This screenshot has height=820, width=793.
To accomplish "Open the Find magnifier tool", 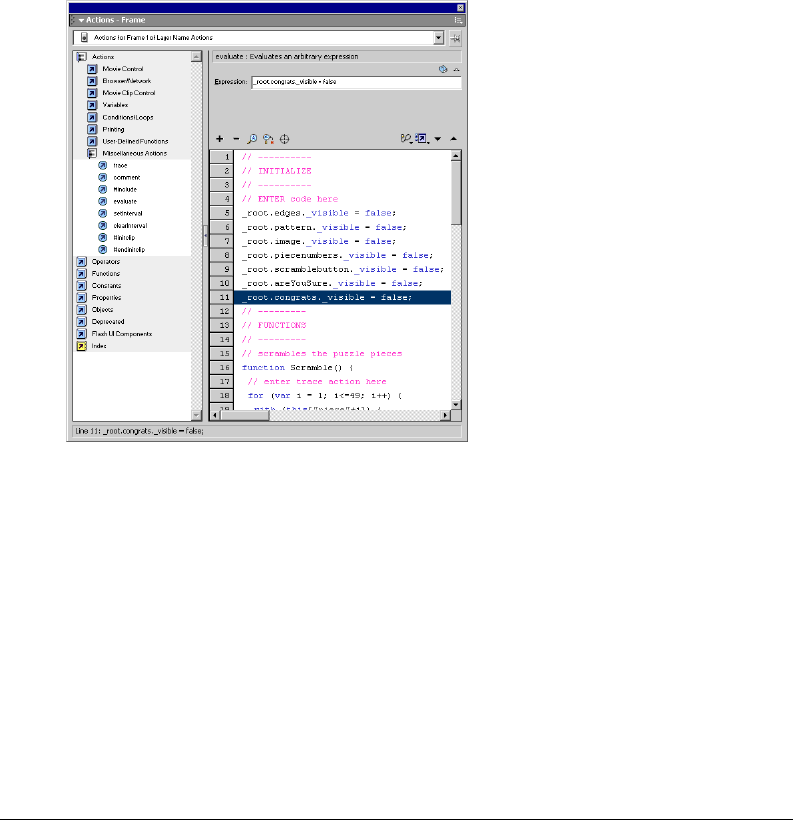I will (252, 139).
